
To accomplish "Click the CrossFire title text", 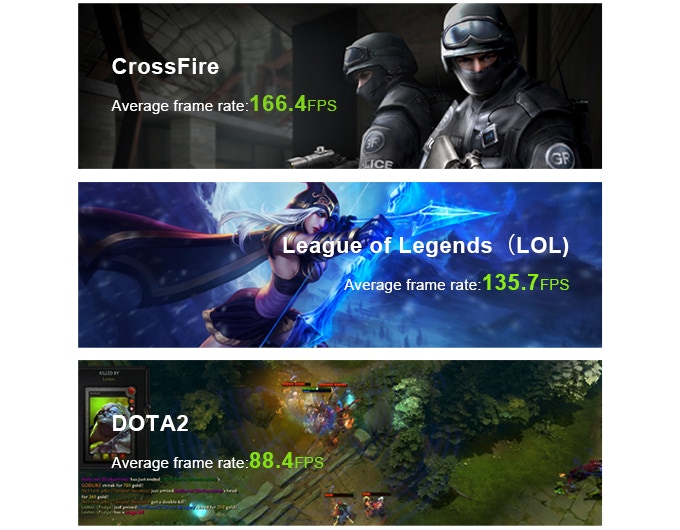I will click(165, 66).
